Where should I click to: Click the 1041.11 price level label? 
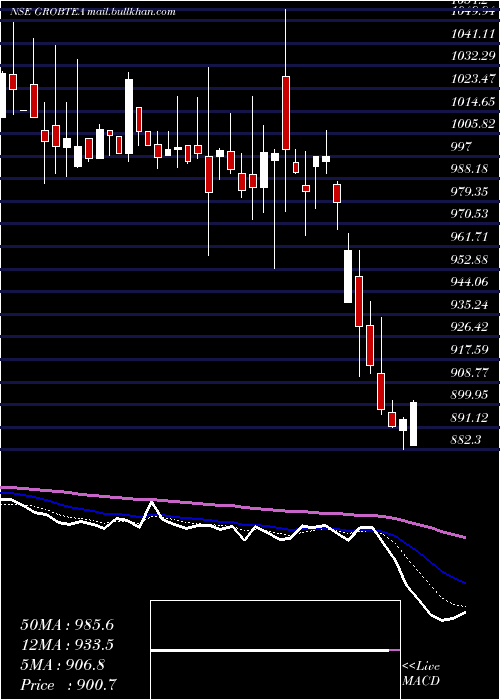click(x=473, y=33)
